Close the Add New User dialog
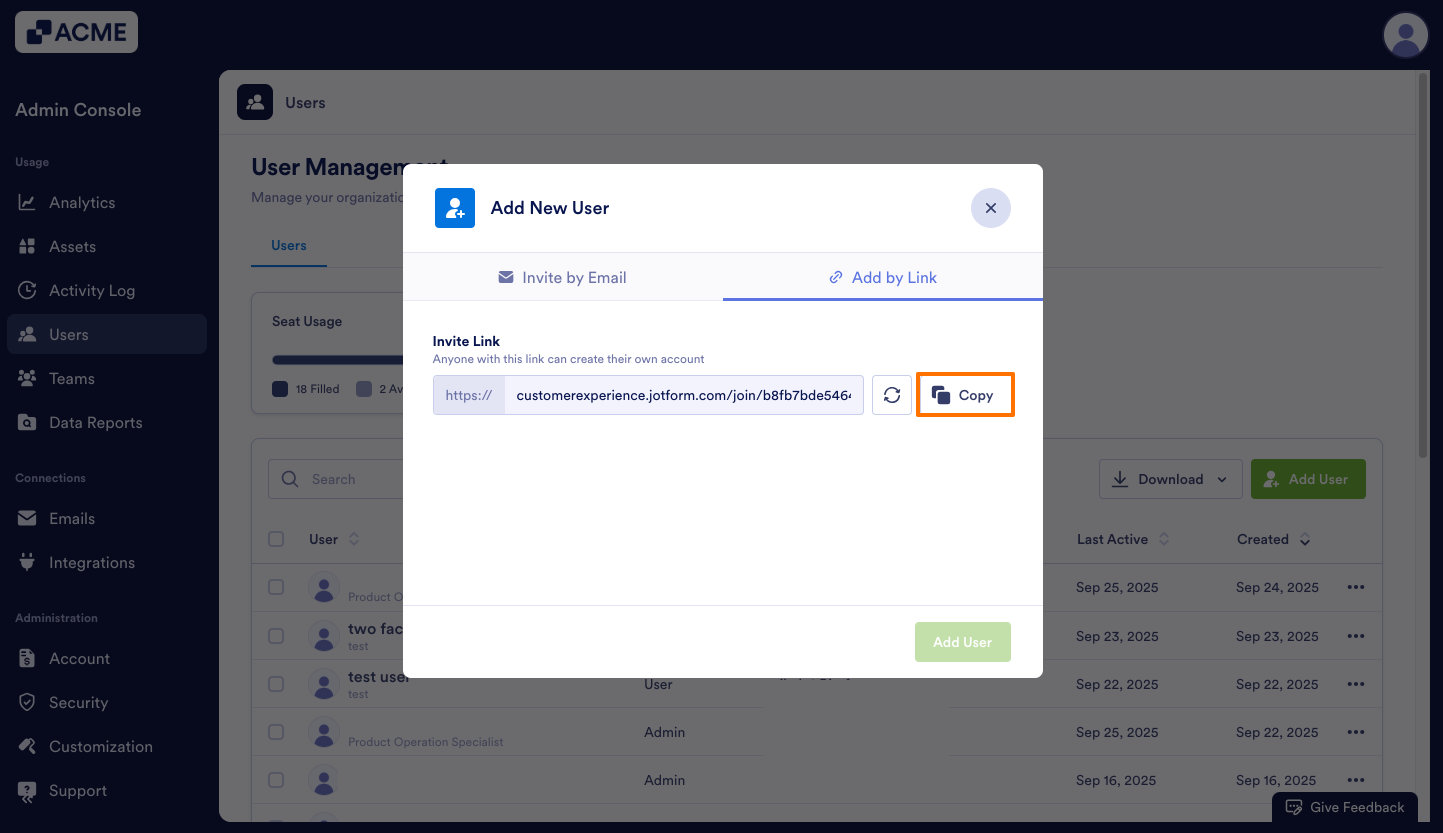This screenshot has height=833, width=1443. [990, 208]
